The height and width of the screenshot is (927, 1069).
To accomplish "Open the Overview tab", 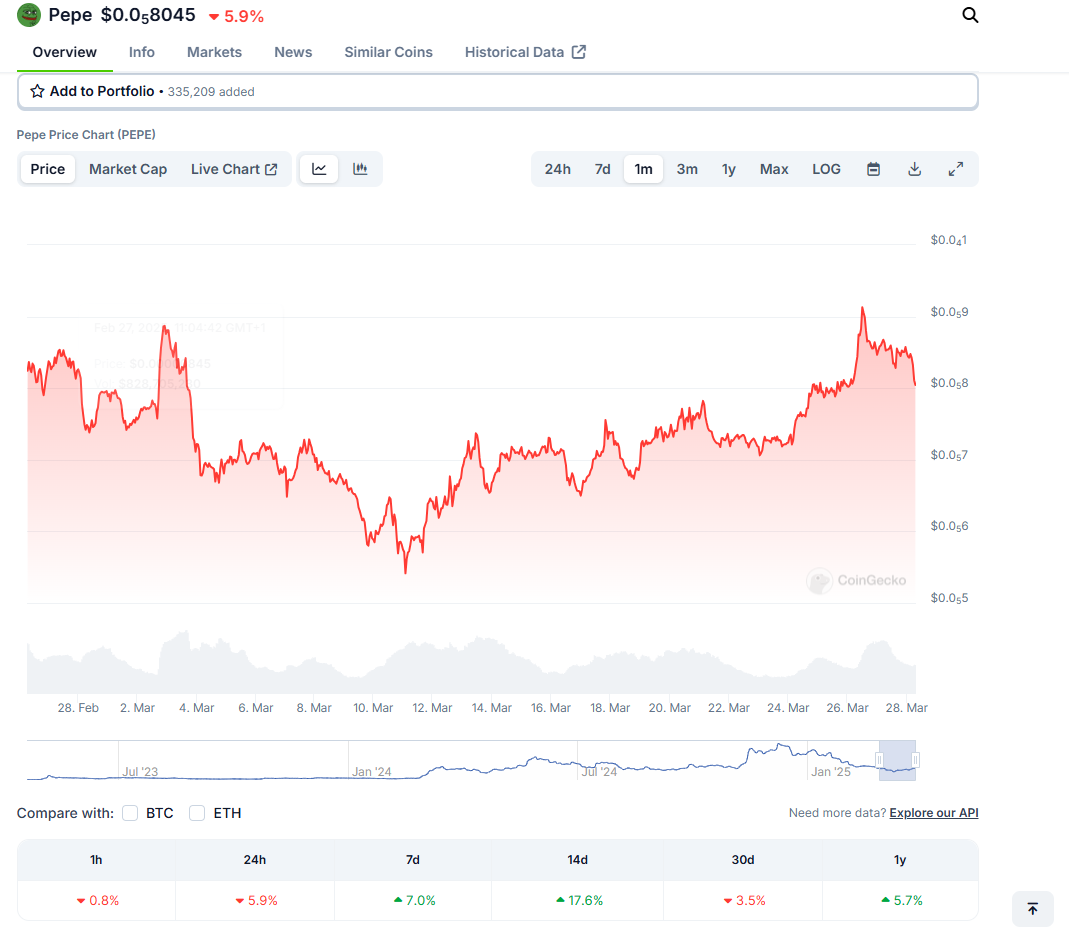I will click(65, 52).
